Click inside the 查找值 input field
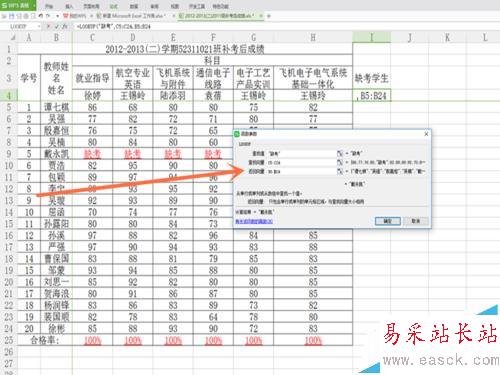The image size is (500, 375). 301,153
